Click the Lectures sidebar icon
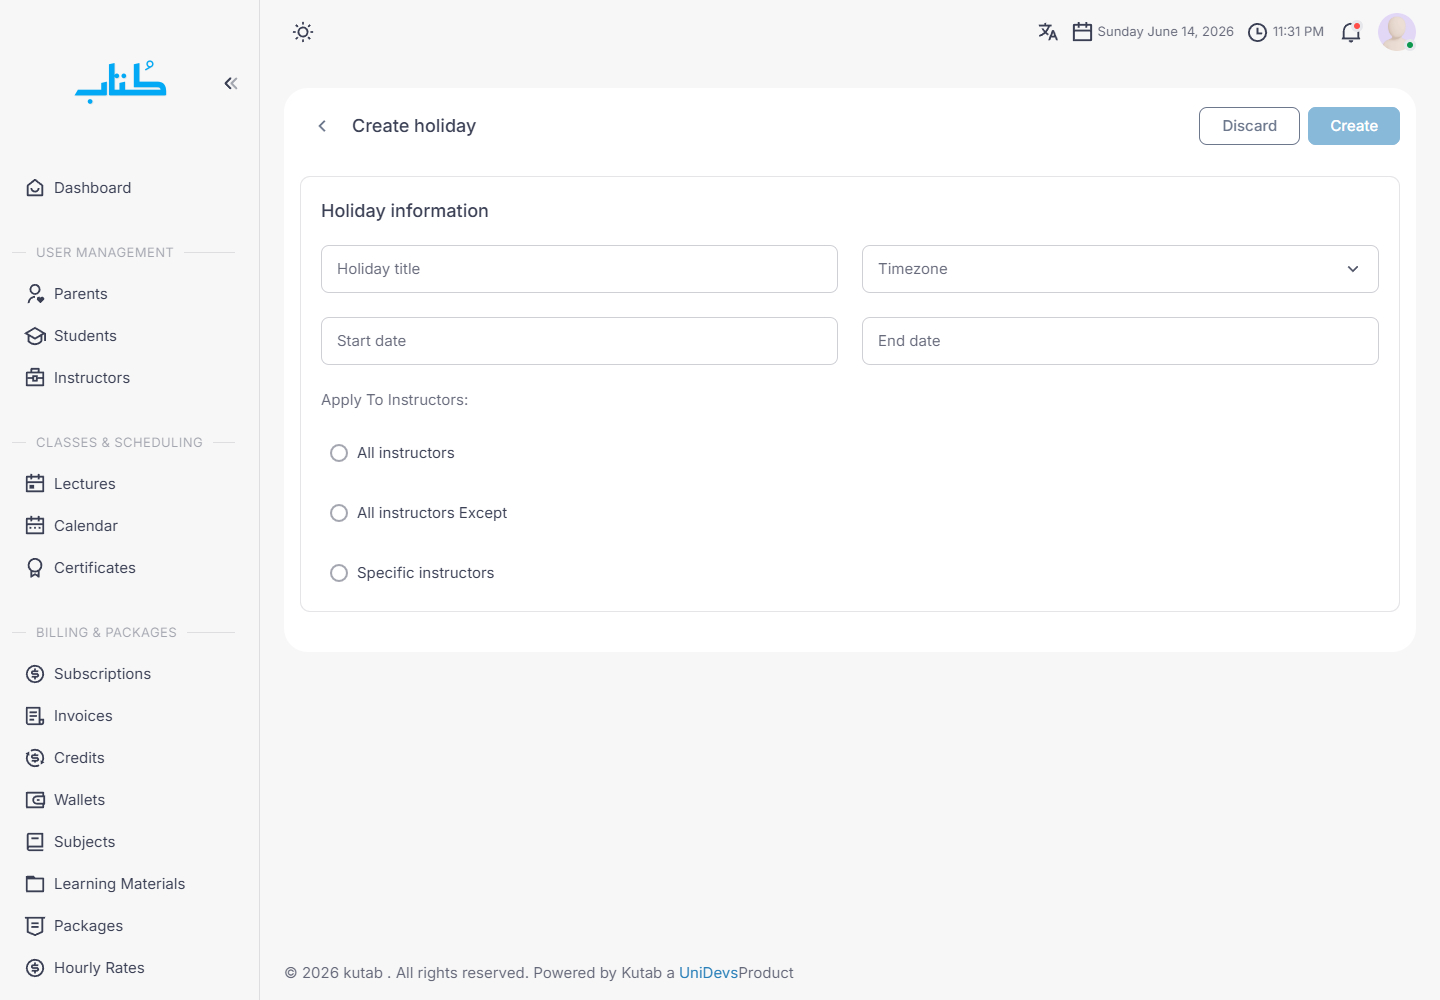Screen dimensions: 1440x1000 tap(35, 484)
